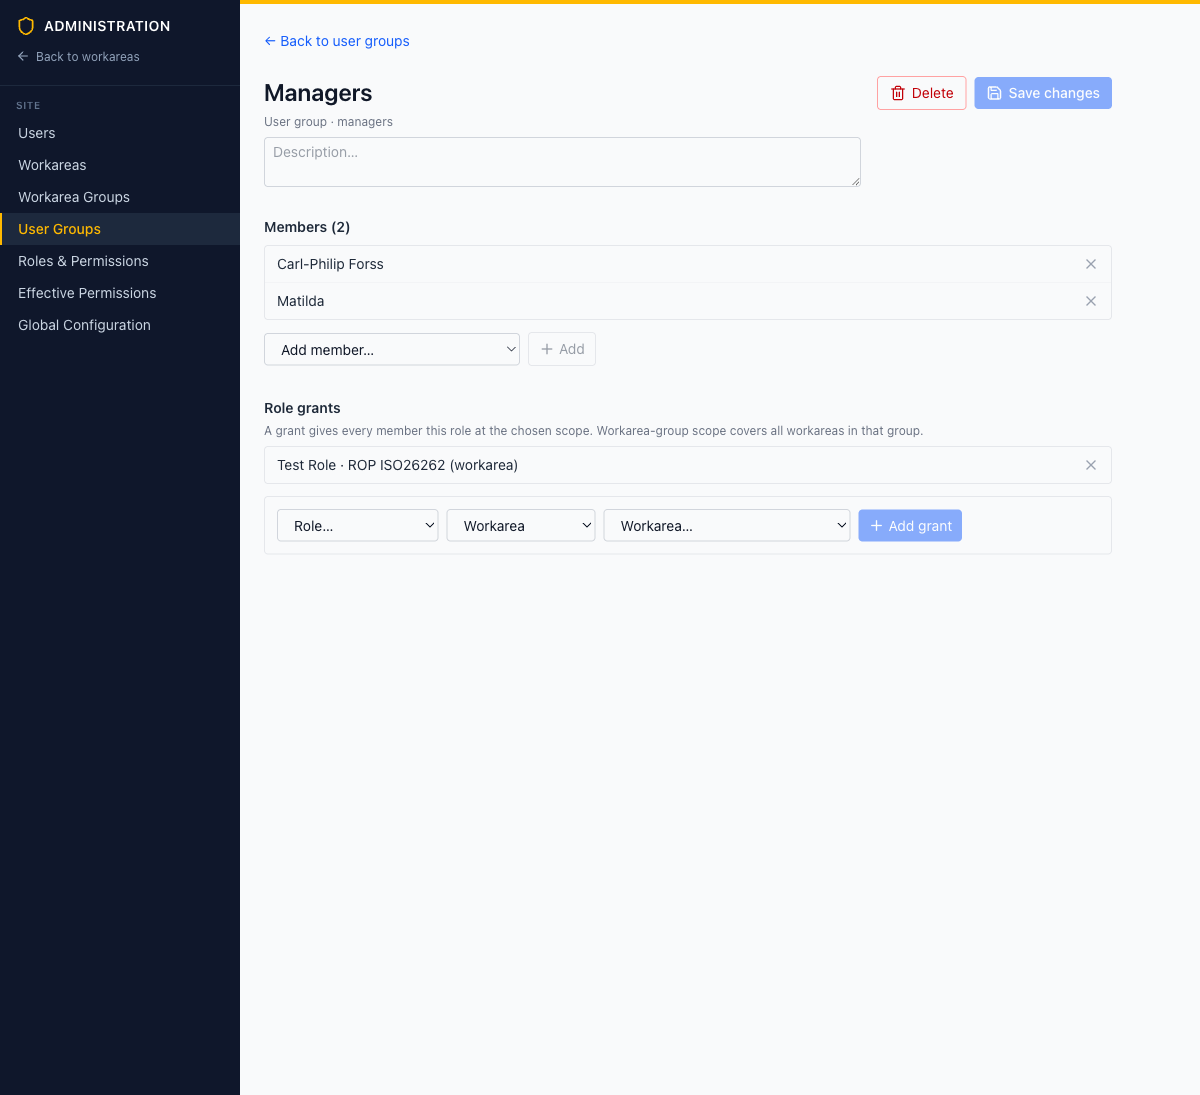Open the Role selection dropdown
The height and width of the screenshot is (1095, 1200).
(x=358, y=526)
